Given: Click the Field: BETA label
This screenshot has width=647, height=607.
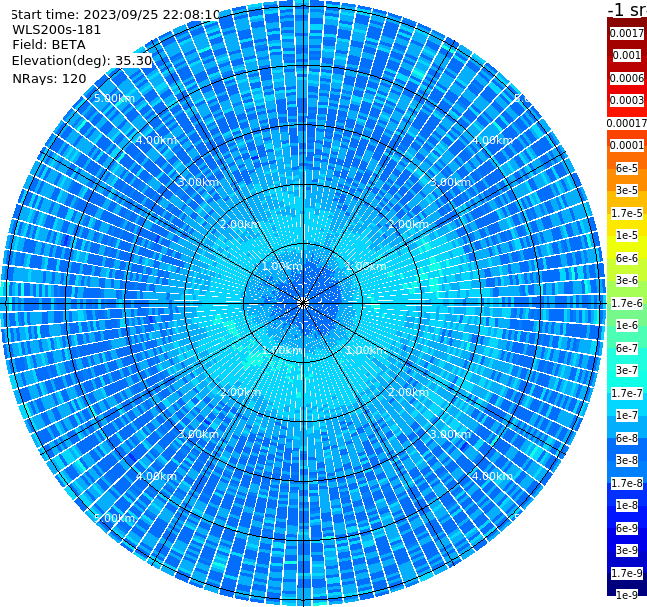Looking at the screenshot, I should pos(49,45).
